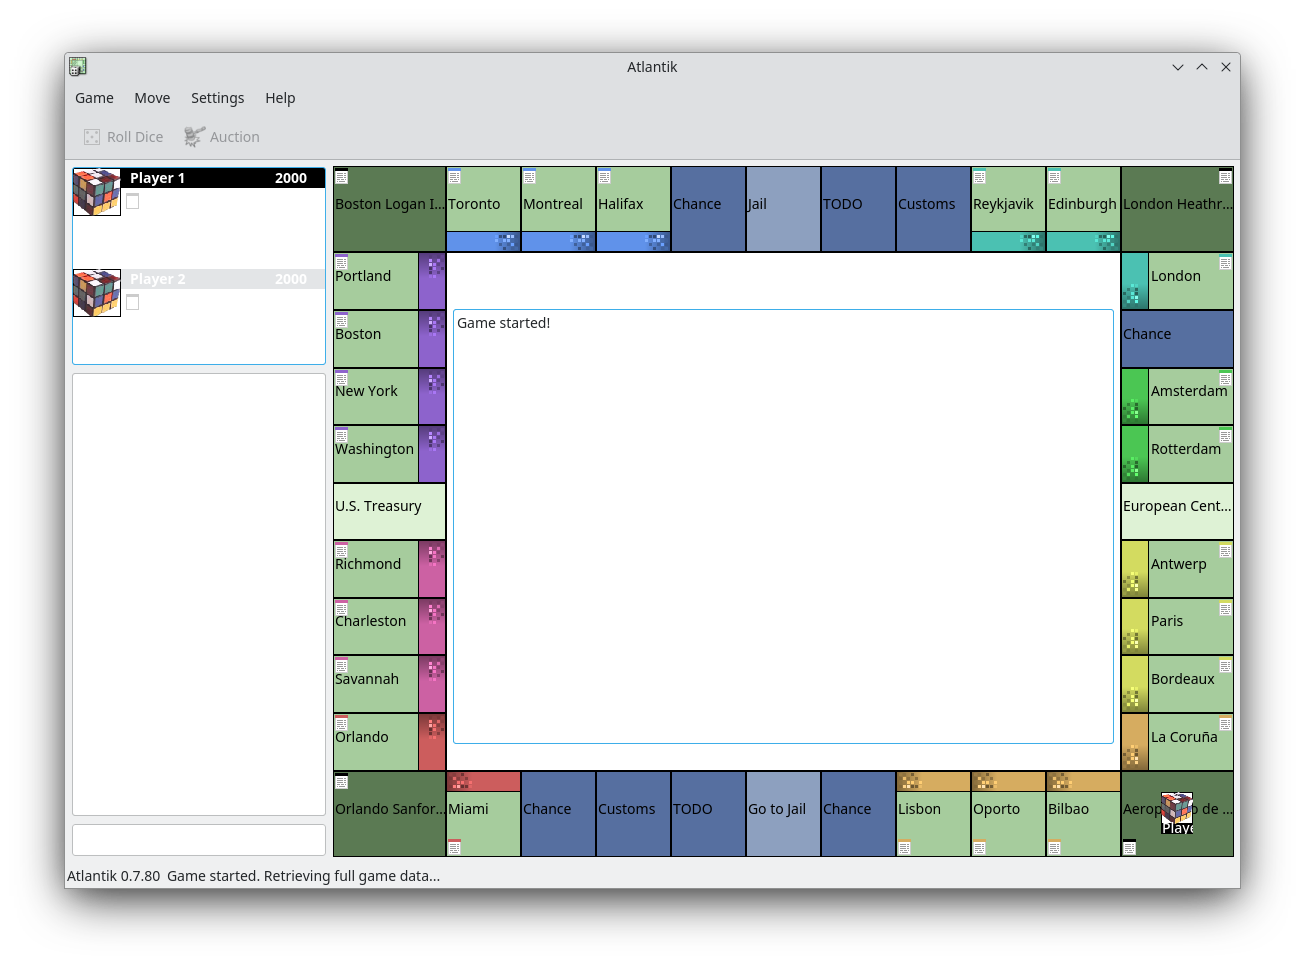Expand the Help menu
This screenshot has height=965, width=1305.
(280, 98)
